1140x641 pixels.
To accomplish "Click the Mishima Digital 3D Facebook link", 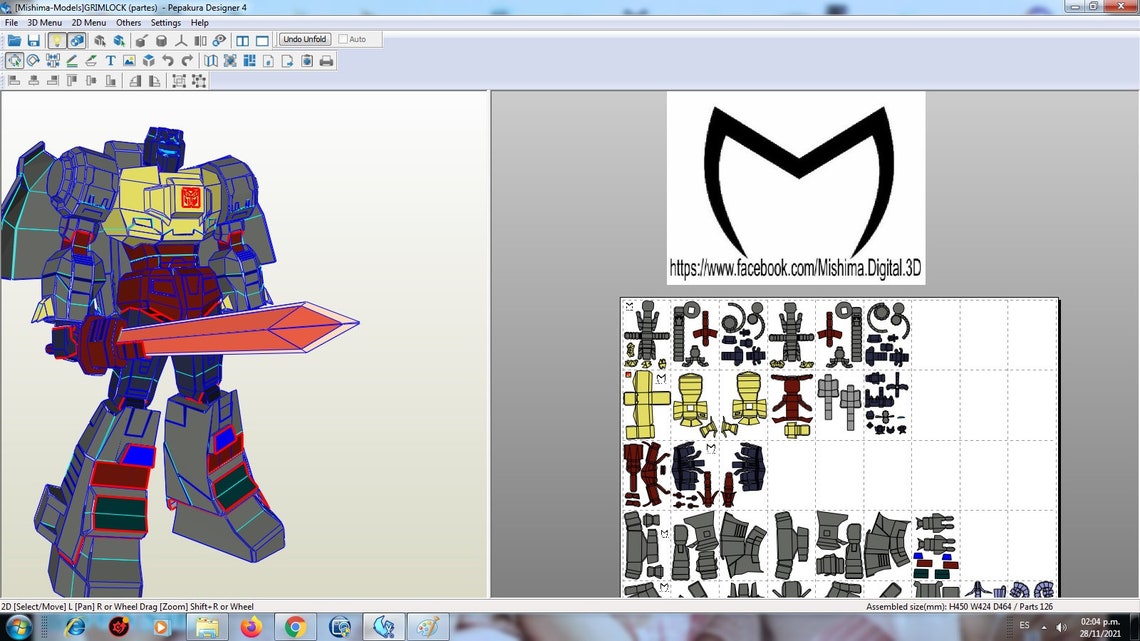I will click(795, 268).
